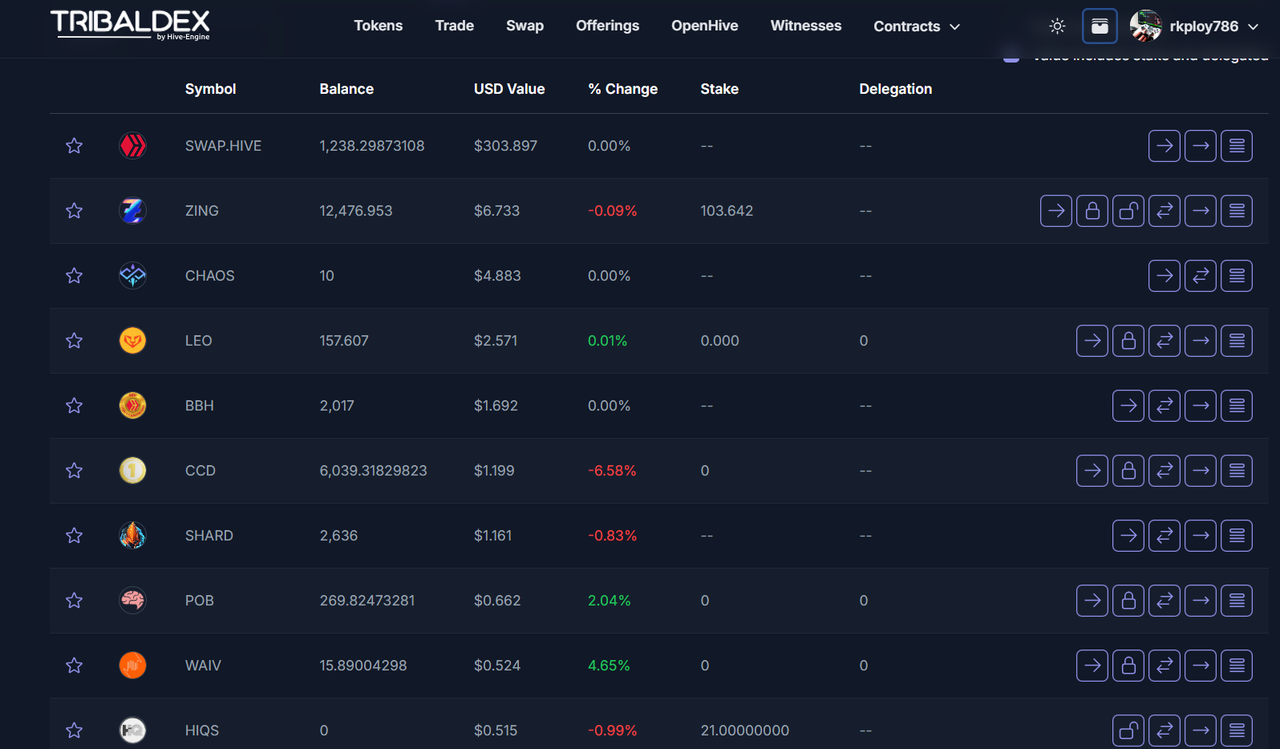This screenshot has width=1280, height=749.
Task: Open the OpenHive section
Action: click(x=705, y=26)
